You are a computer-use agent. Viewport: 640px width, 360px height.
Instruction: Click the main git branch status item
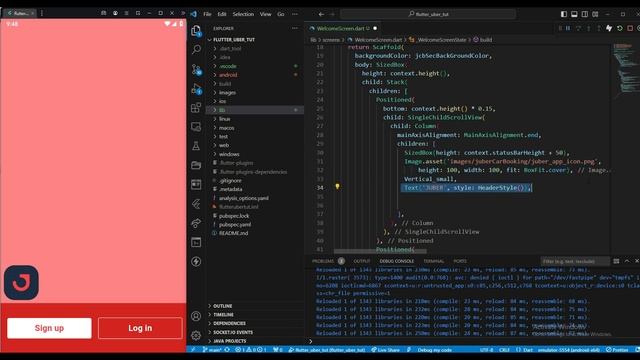tap(212, 350)
